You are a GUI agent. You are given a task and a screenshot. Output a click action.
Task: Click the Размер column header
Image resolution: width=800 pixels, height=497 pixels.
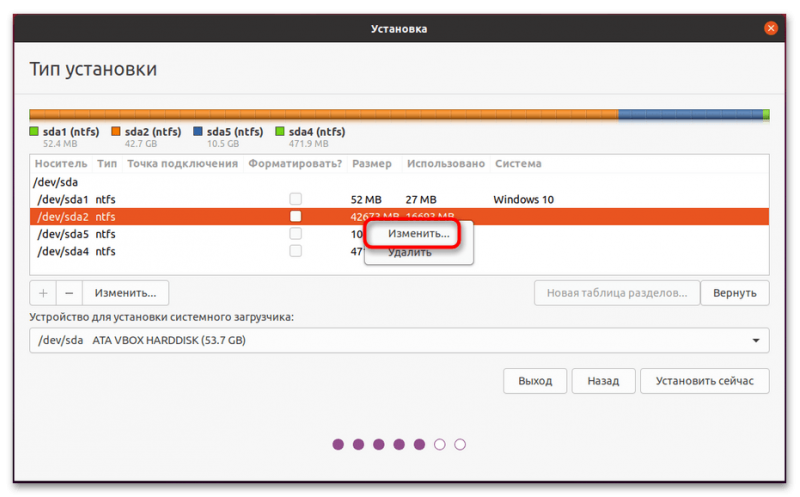point(372,164)
